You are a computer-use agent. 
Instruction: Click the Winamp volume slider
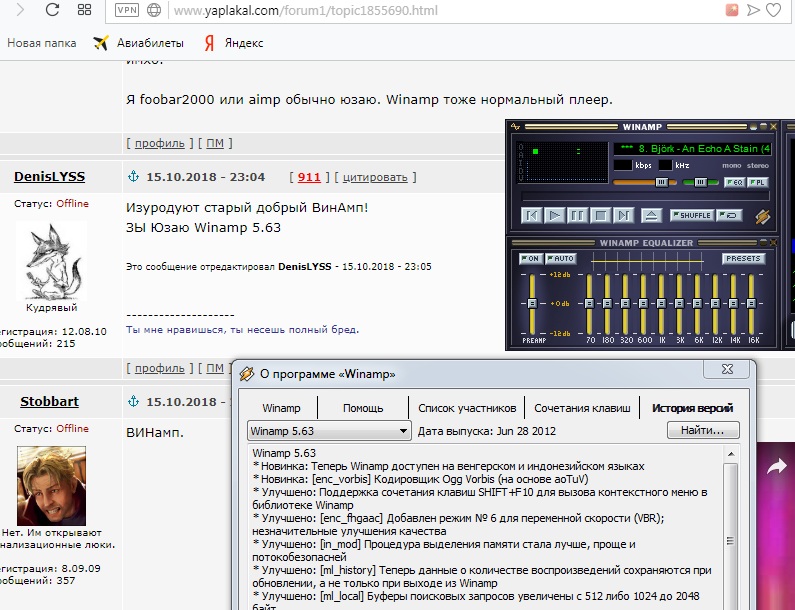pos(640,183)
